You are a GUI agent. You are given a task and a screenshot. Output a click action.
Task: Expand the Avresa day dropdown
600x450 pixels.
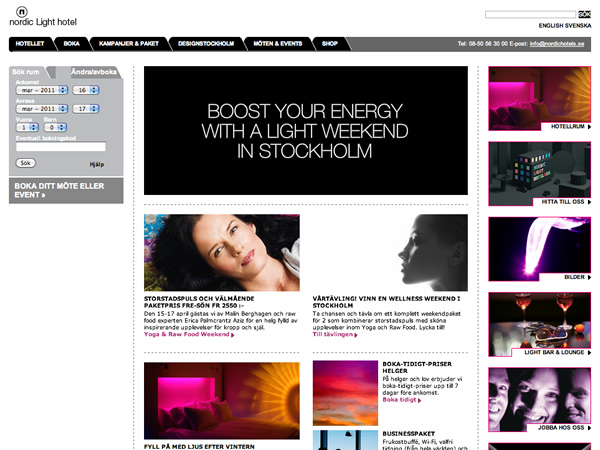(84, 108)
